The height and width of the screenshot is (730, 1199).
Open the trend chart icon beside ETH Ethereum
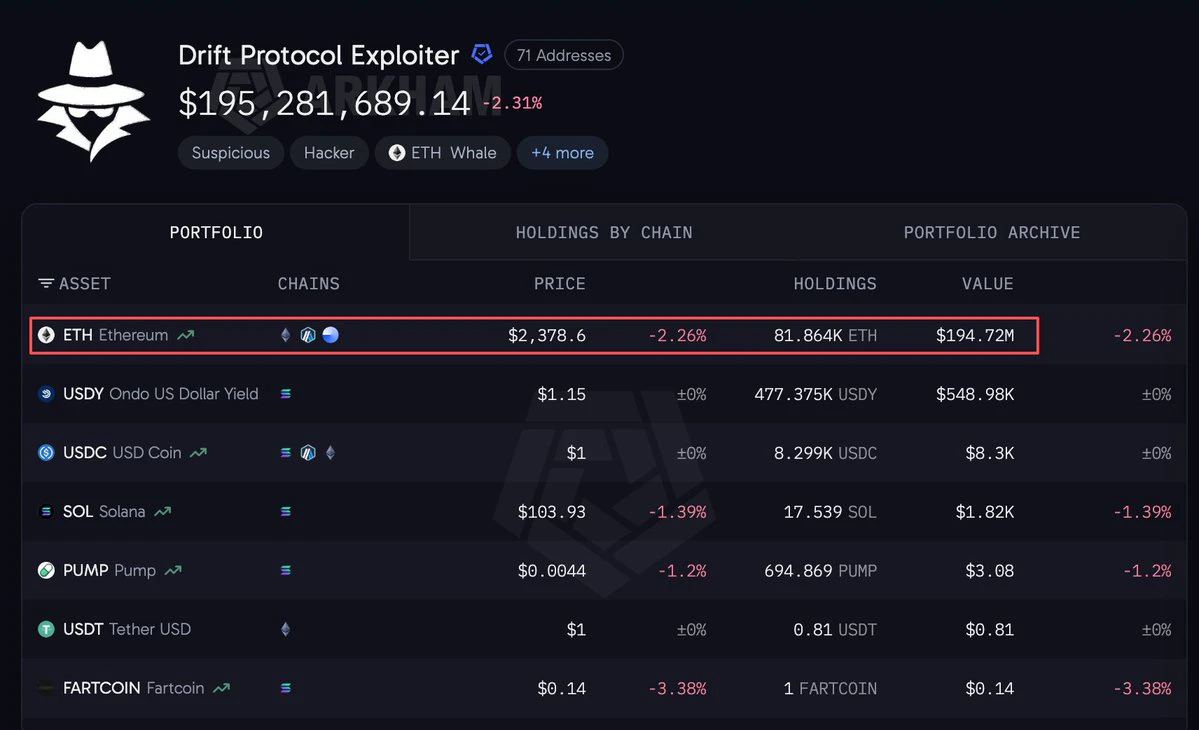point(186,335)
